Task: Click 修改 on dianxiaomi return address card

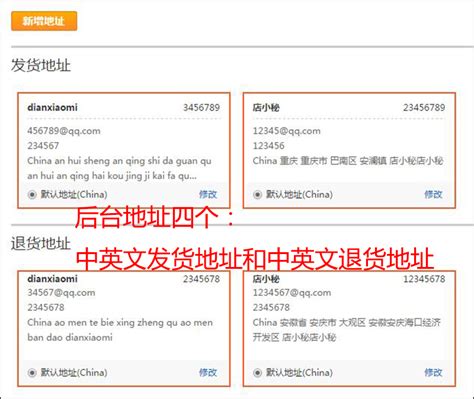Action: 208,372
